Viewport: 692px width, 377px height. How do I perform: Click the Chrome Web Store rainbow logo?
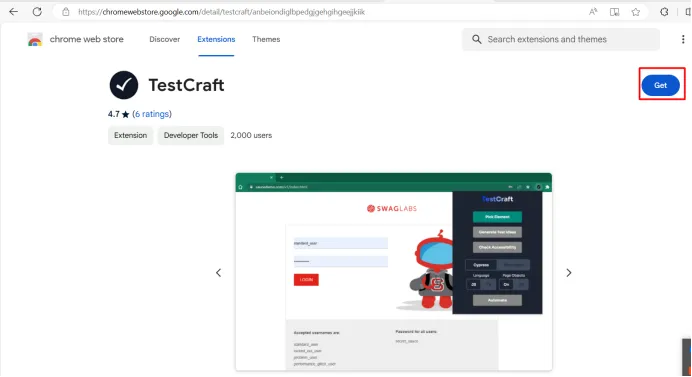coord(35,40)
